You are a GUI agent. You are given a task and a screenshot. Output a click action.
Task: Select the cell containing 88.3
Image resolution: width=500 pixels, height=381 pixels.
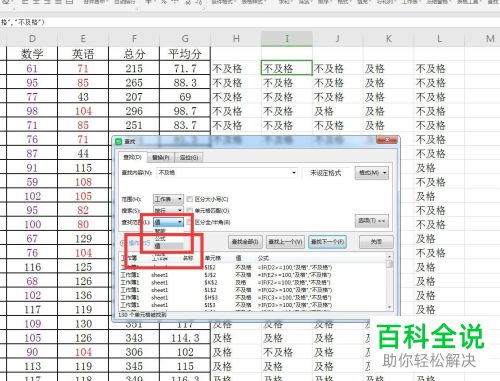(x=185, y=83)
